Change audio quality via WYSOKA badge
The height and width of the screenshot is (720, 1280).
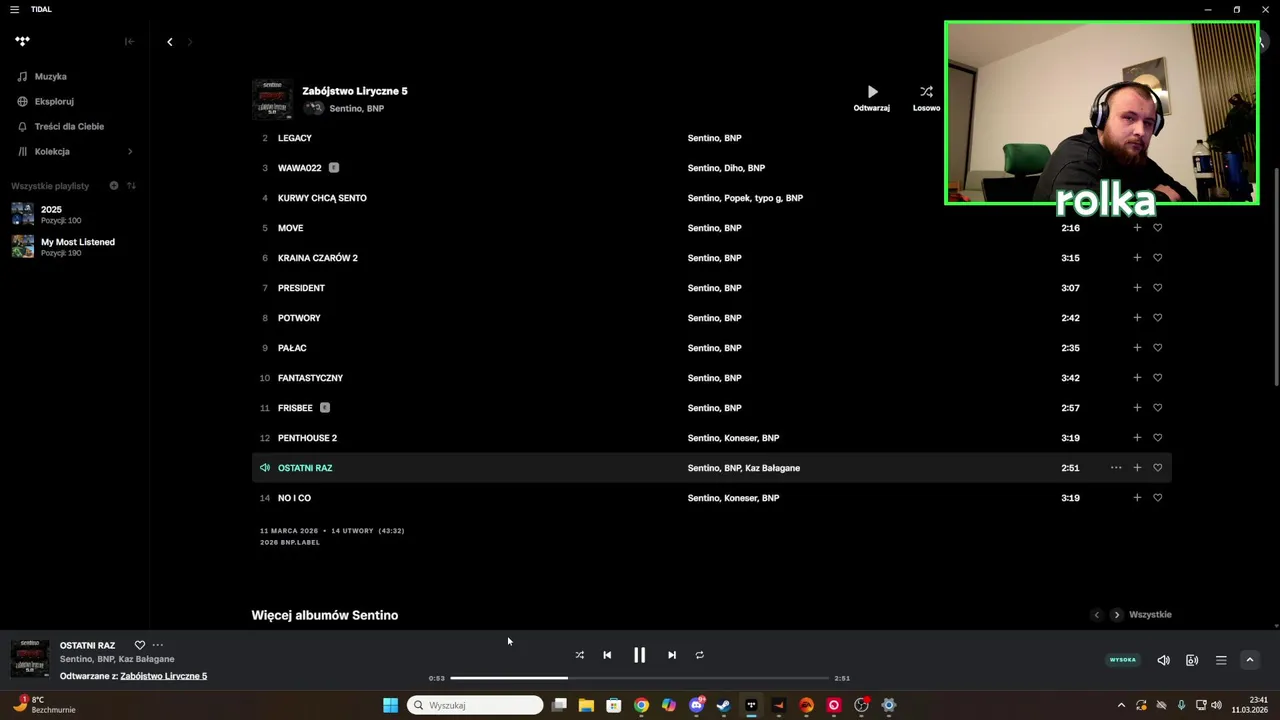(x=1123, y=660)
